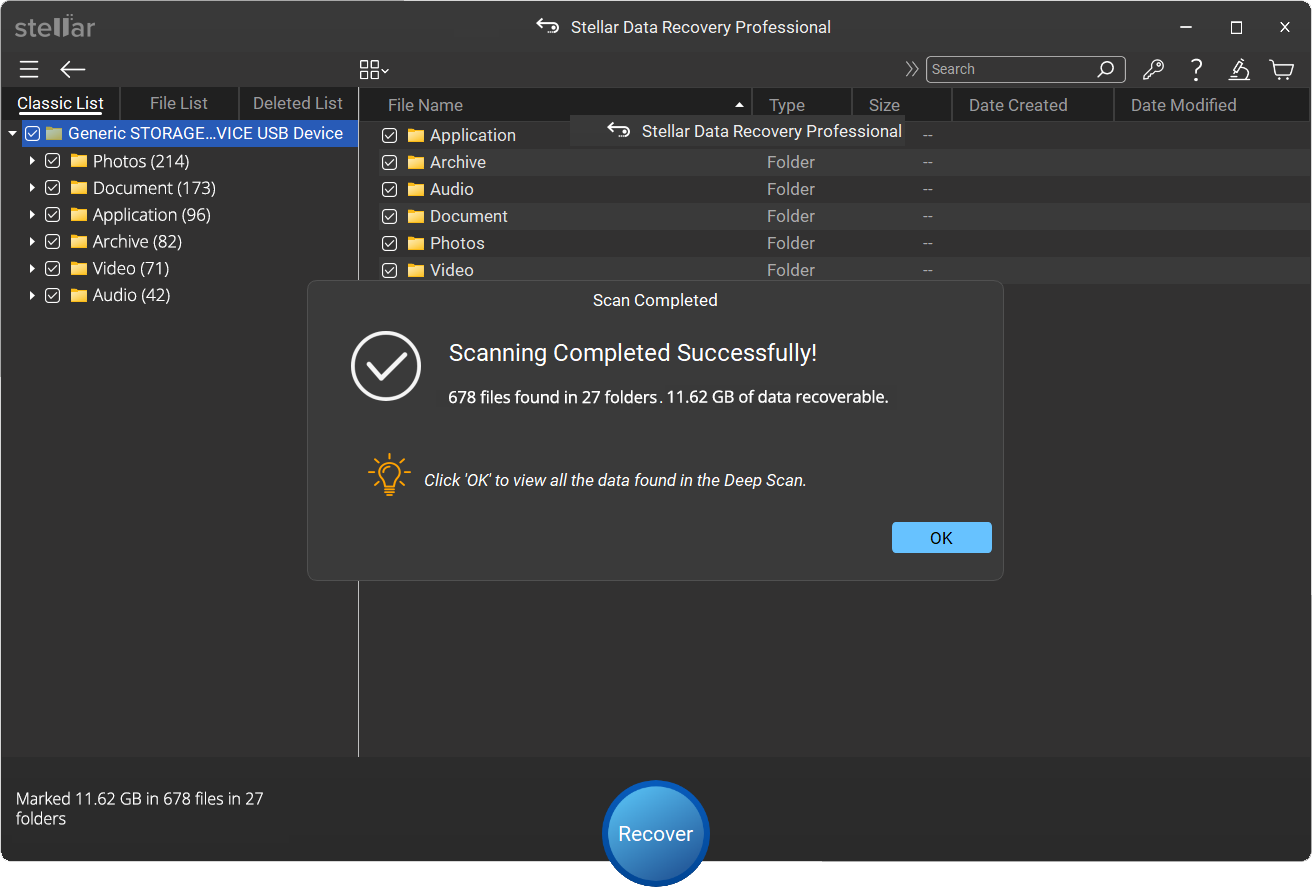Screen dimensions: 1312x887
Task: Uncheck the Video (71) tree checkbox
Action: pyautogui.click(x=53, y=269)
